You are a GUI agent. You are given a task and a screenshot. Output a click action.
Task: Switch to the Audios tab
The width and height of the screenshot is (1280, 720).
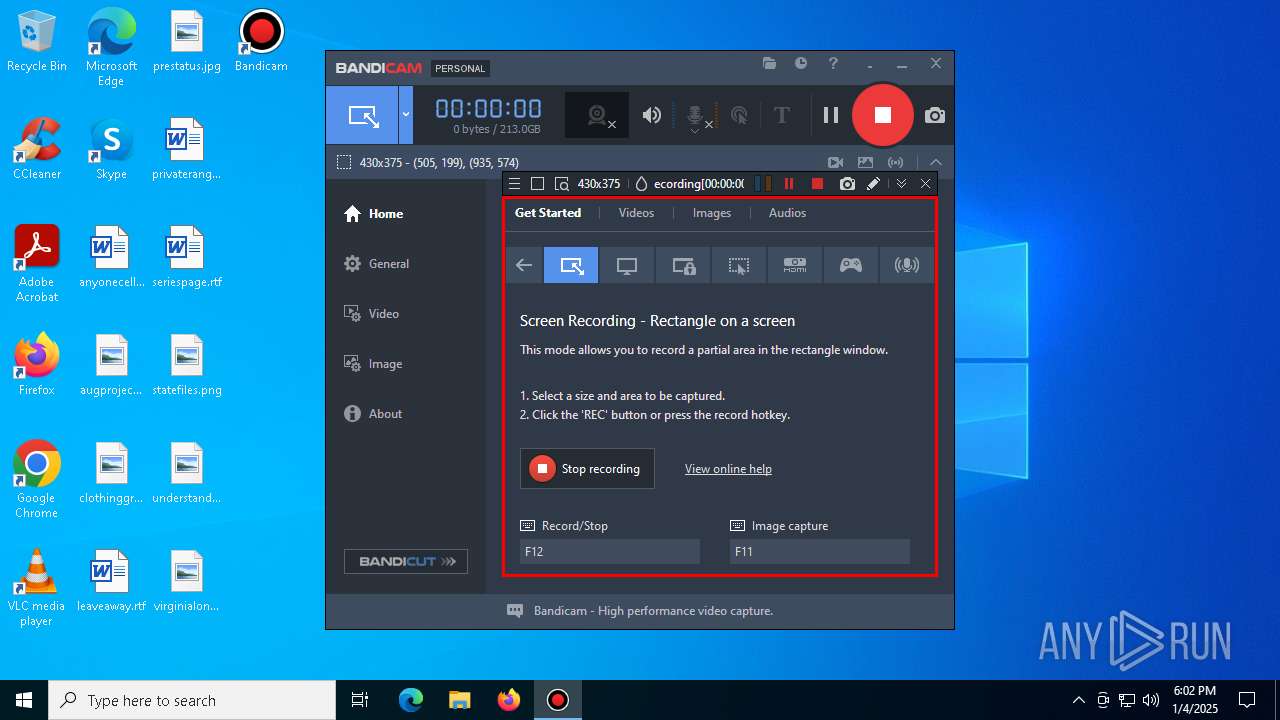[x=787, y=213]
